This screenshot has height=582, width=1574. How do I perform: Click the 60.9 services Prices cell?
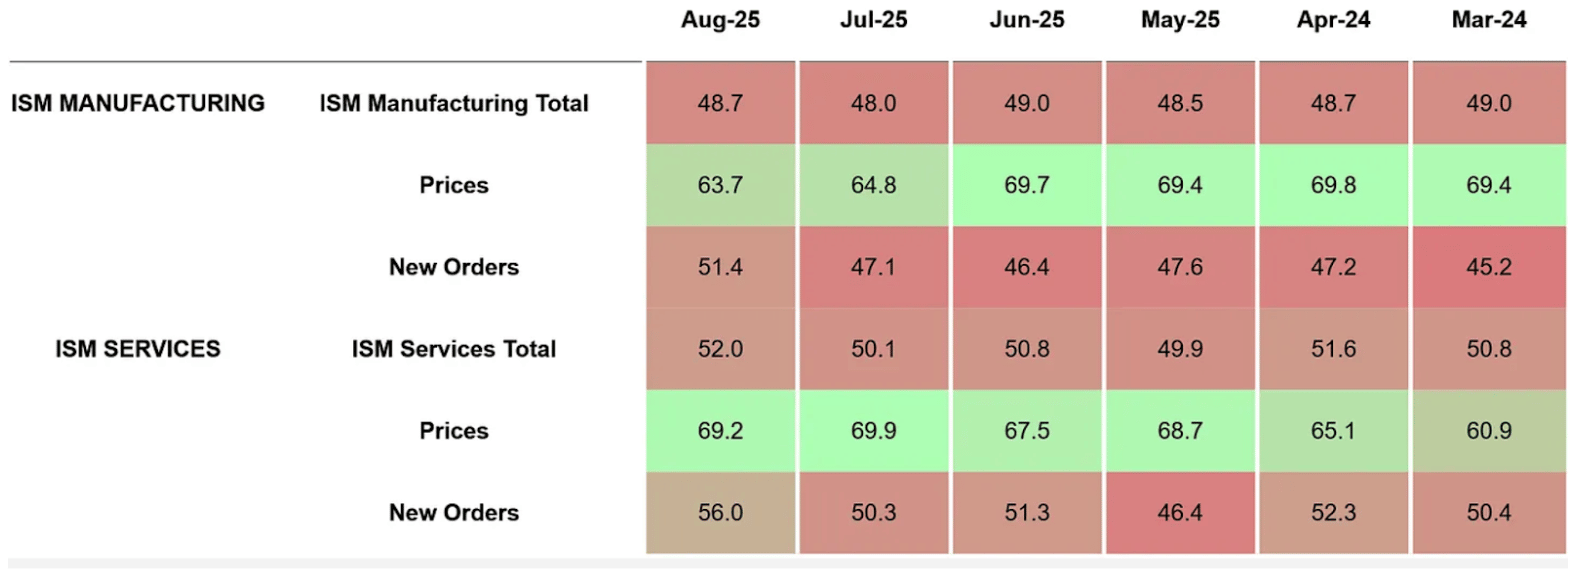coord(1488,431)
